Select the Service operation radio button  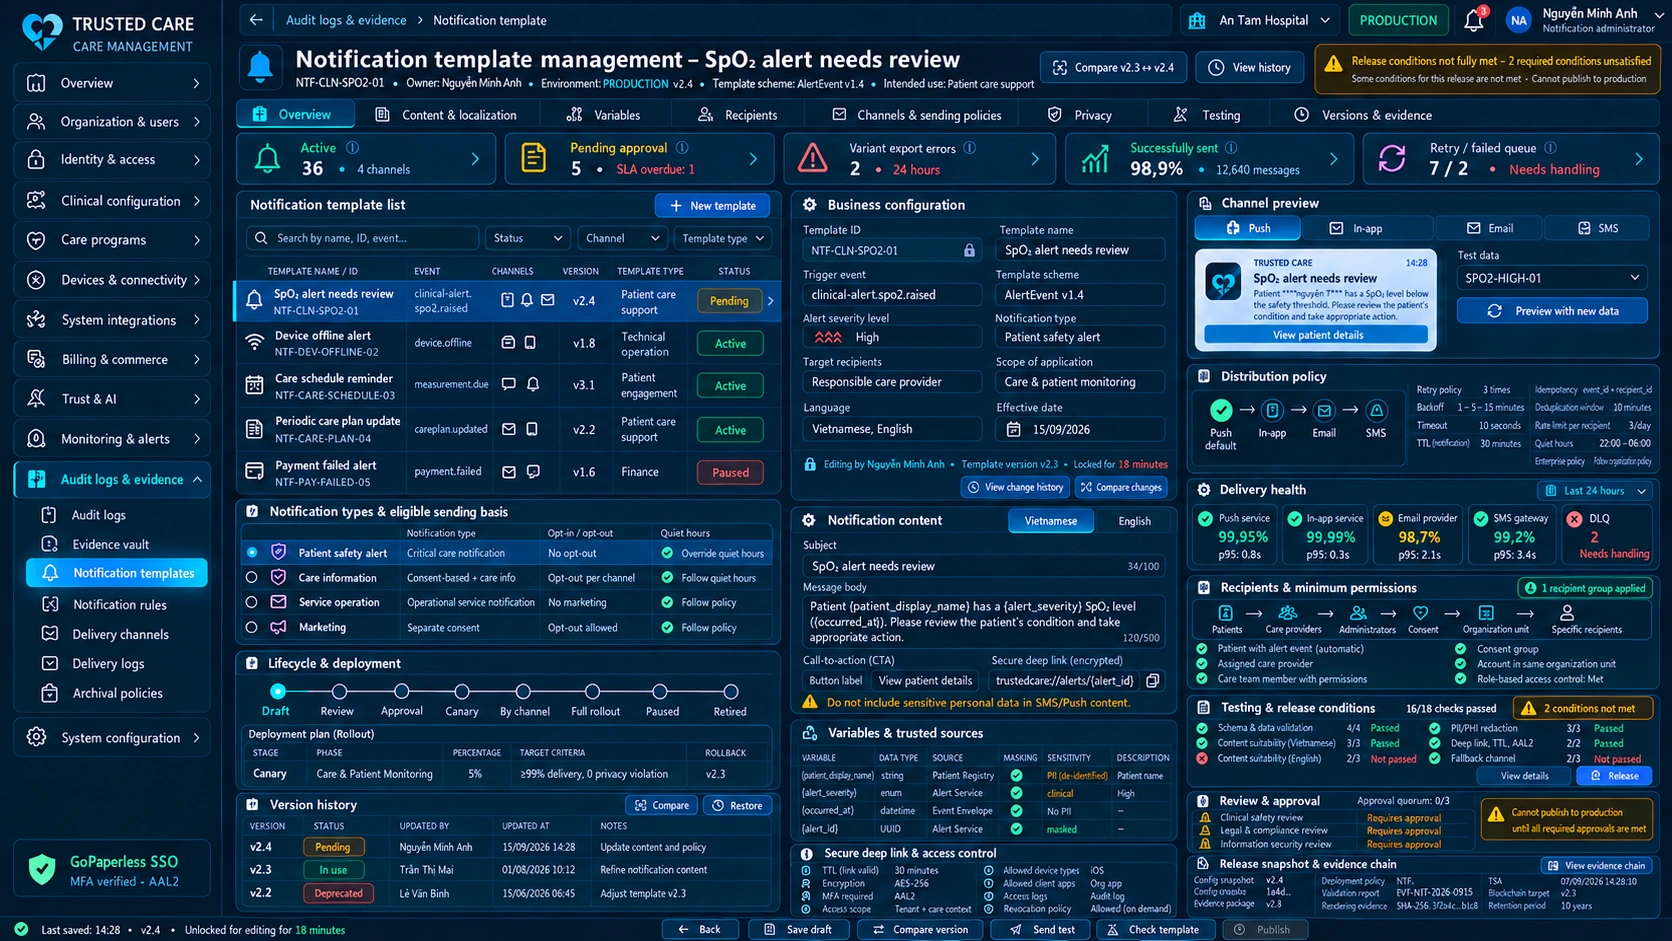point(252,602)
